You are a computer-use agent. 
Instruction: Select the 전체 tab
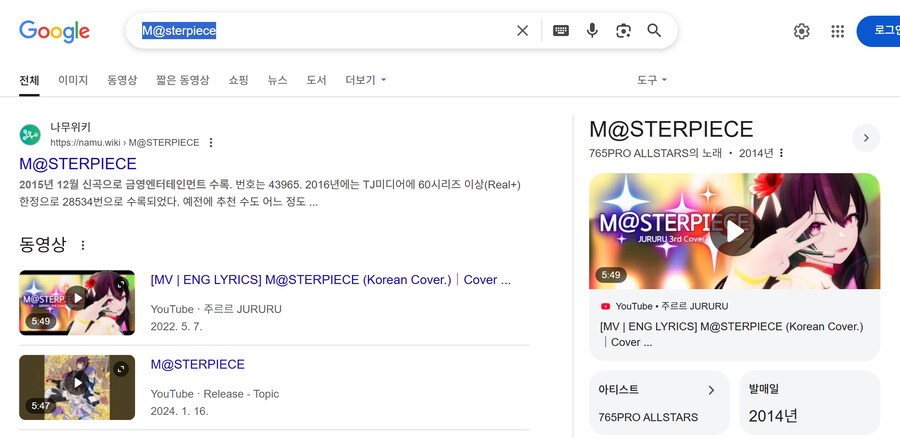tap(29, 80)
